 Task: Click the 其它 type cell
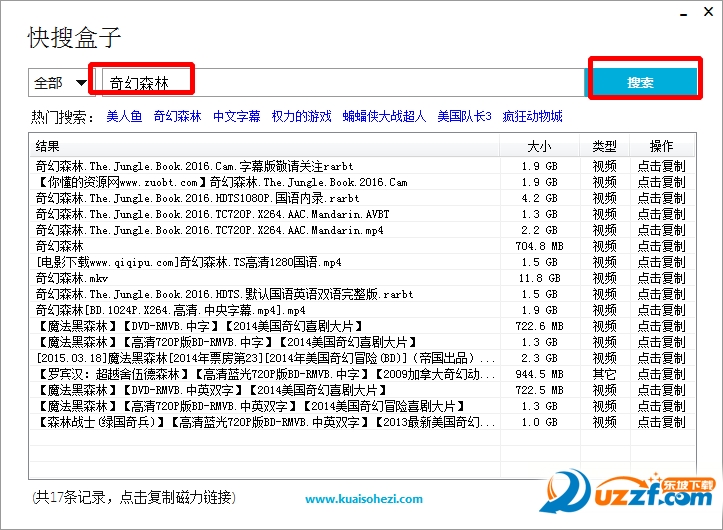pos(604,374)
